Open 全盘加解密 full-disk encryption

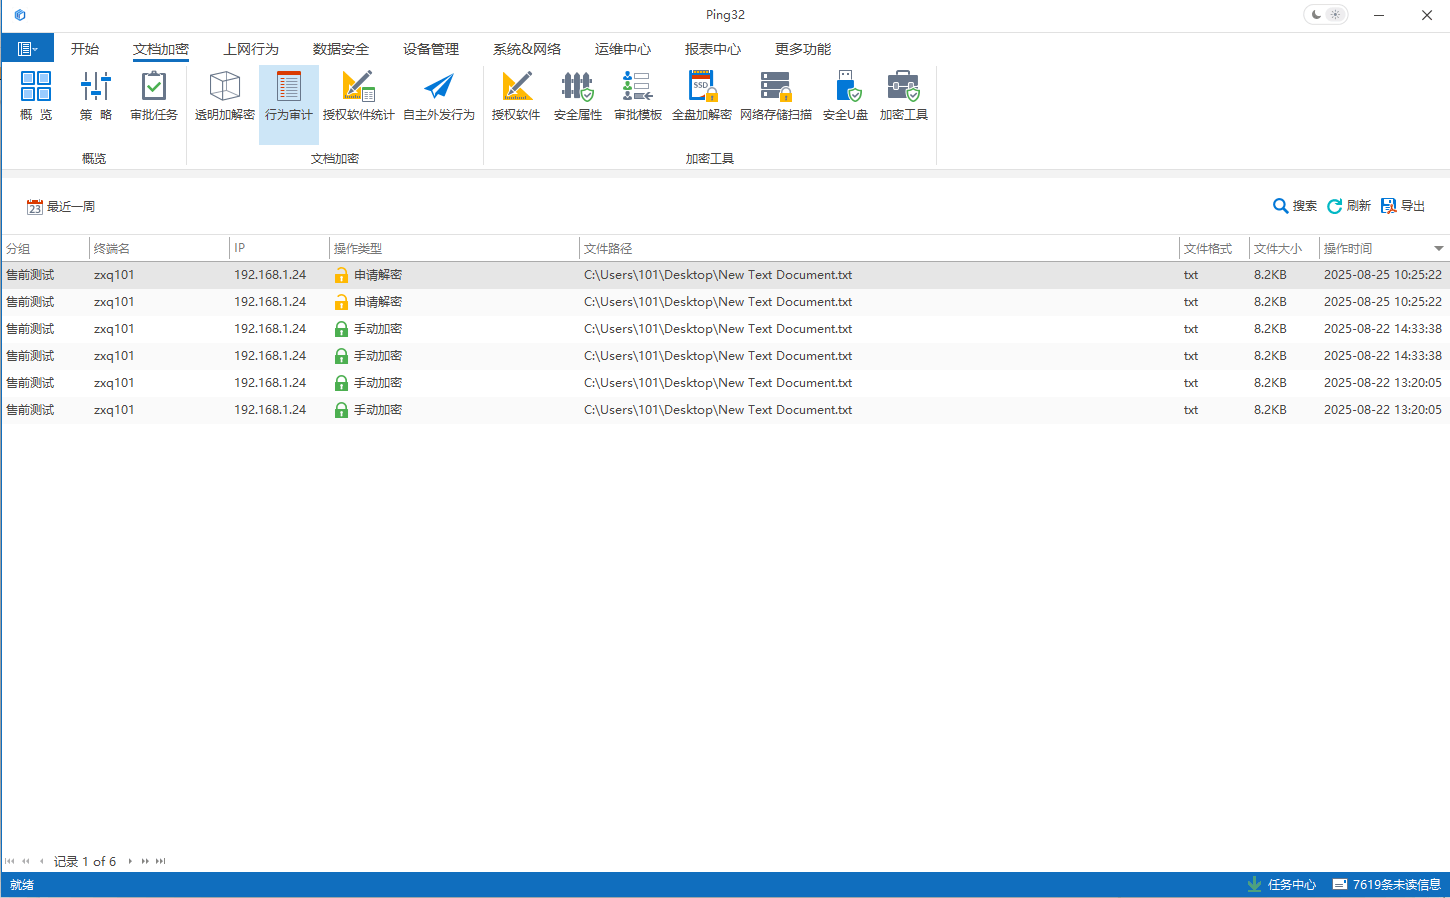[702, 96]
